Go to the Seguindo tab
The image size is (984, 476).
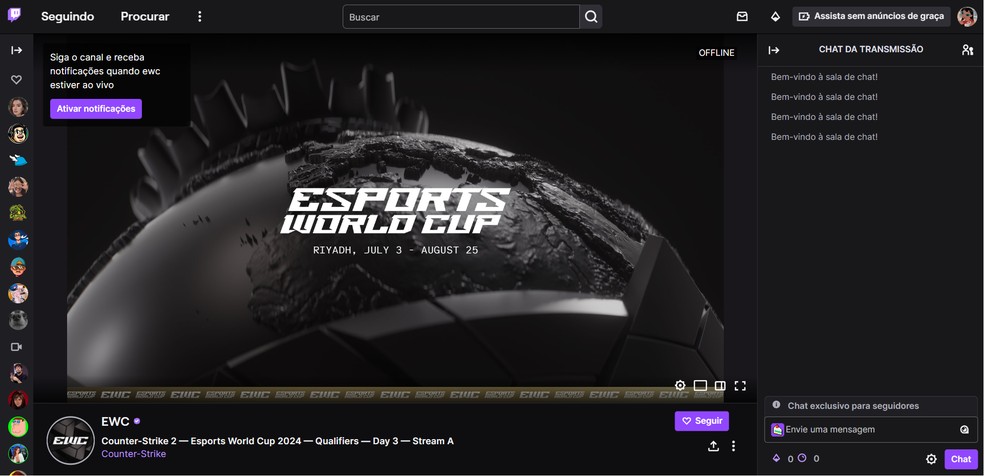tap(68, 16)
